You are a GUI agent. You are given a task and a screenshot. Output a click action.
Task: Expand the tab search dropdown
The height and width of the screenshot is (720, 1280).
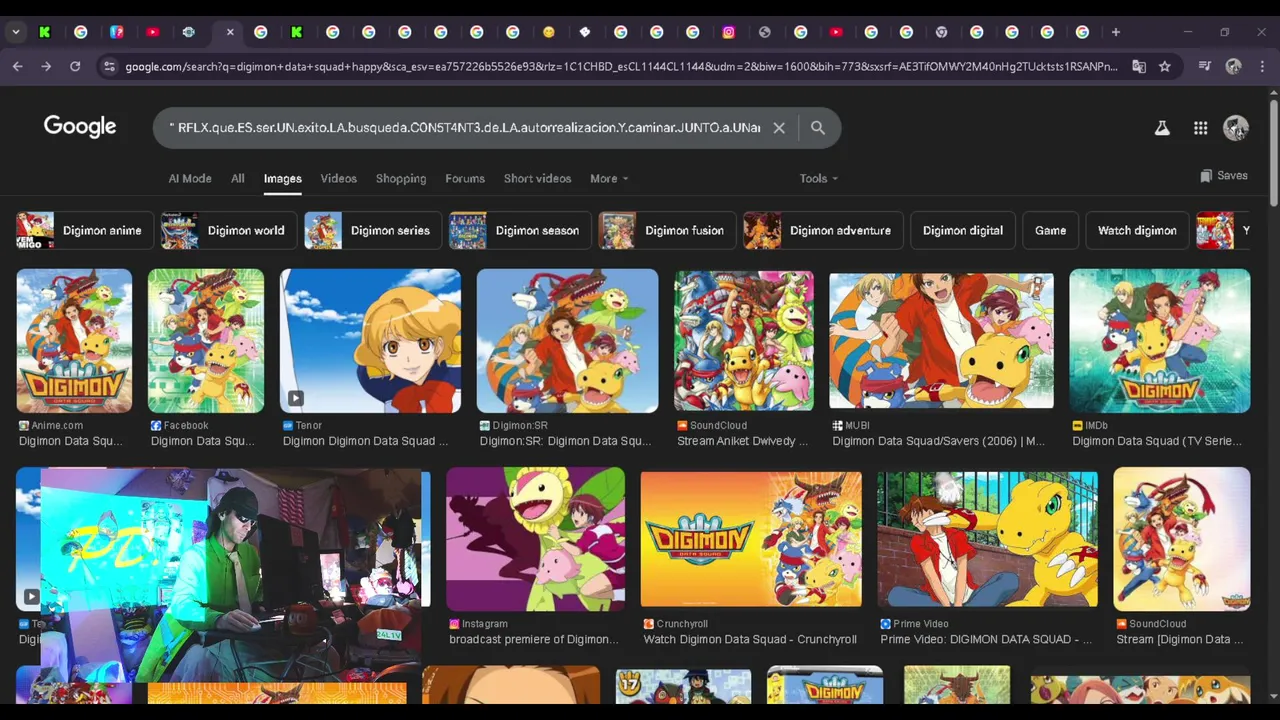click(x=16, y=32)
